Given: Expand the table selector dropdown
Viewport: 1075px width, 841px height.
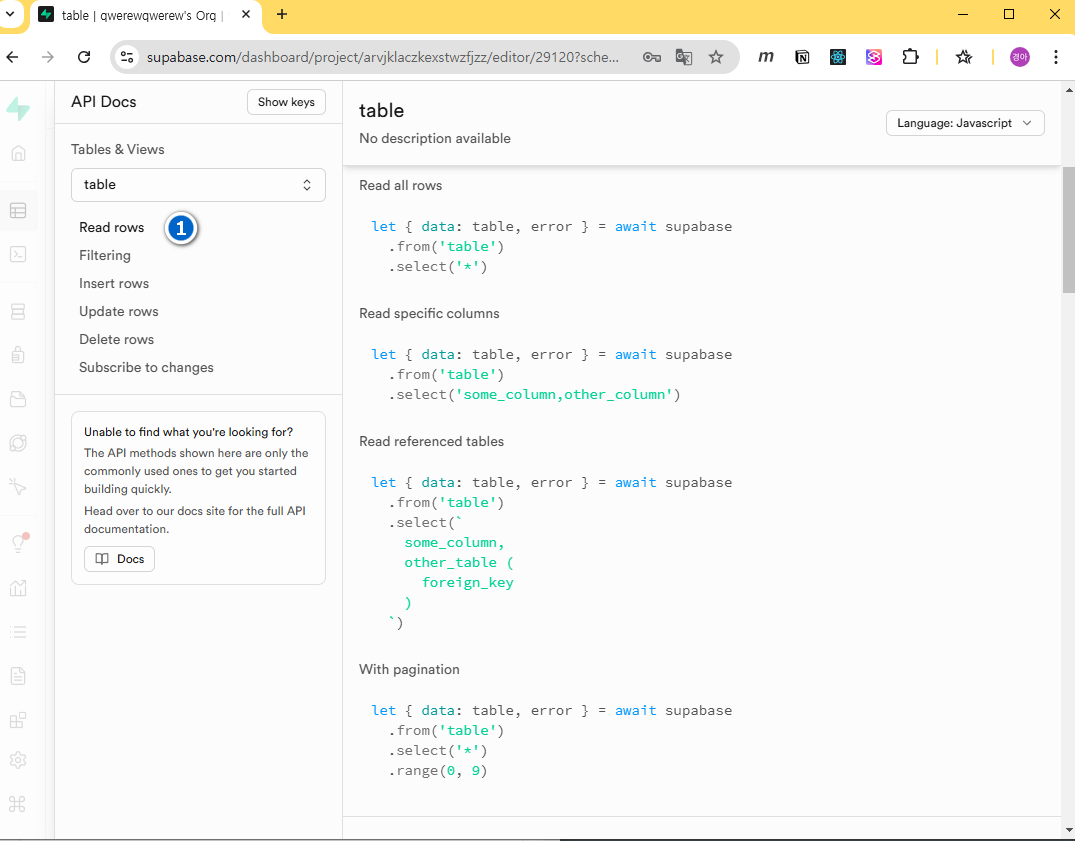Looking at the screenshot, I should tap(198, 185).
